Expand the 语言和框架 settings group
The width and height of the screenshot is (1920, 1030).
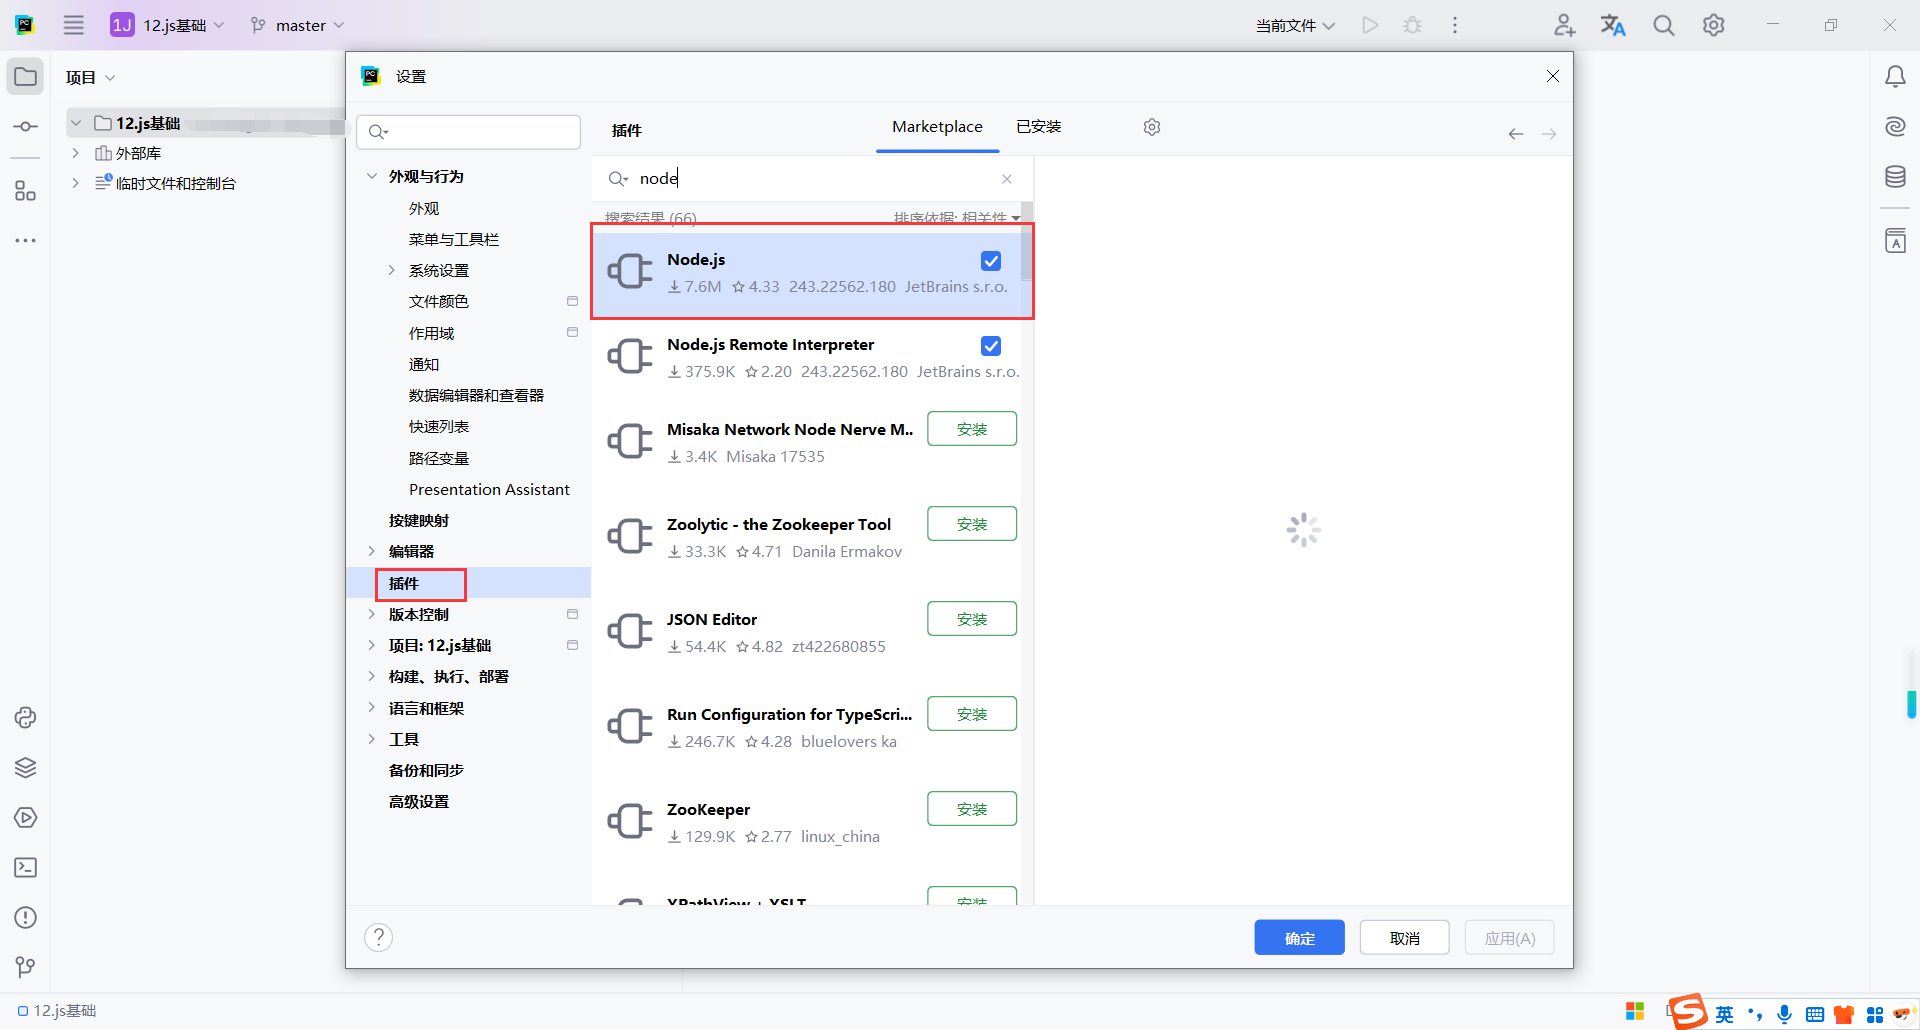point(372,708)
